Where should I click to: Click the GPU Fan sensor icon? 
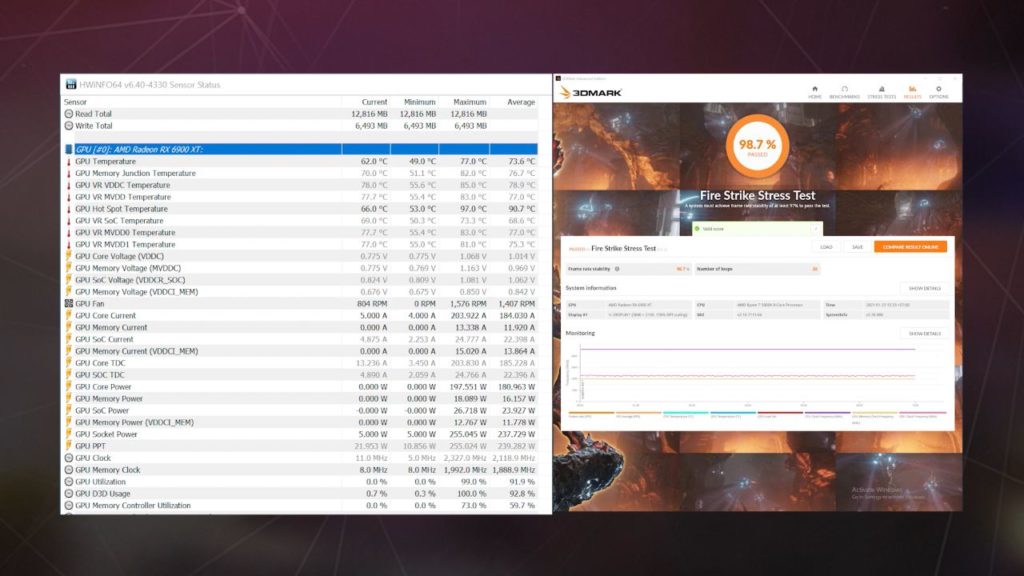(68, 303)
